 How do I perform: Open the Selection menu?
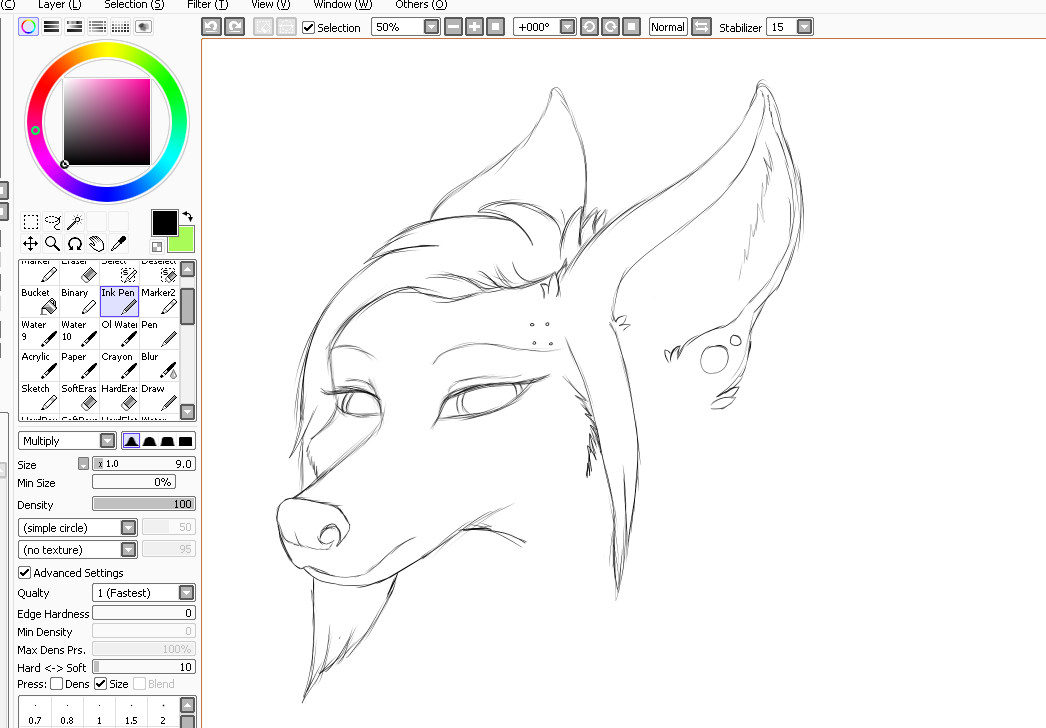click(x=134, y=5)
